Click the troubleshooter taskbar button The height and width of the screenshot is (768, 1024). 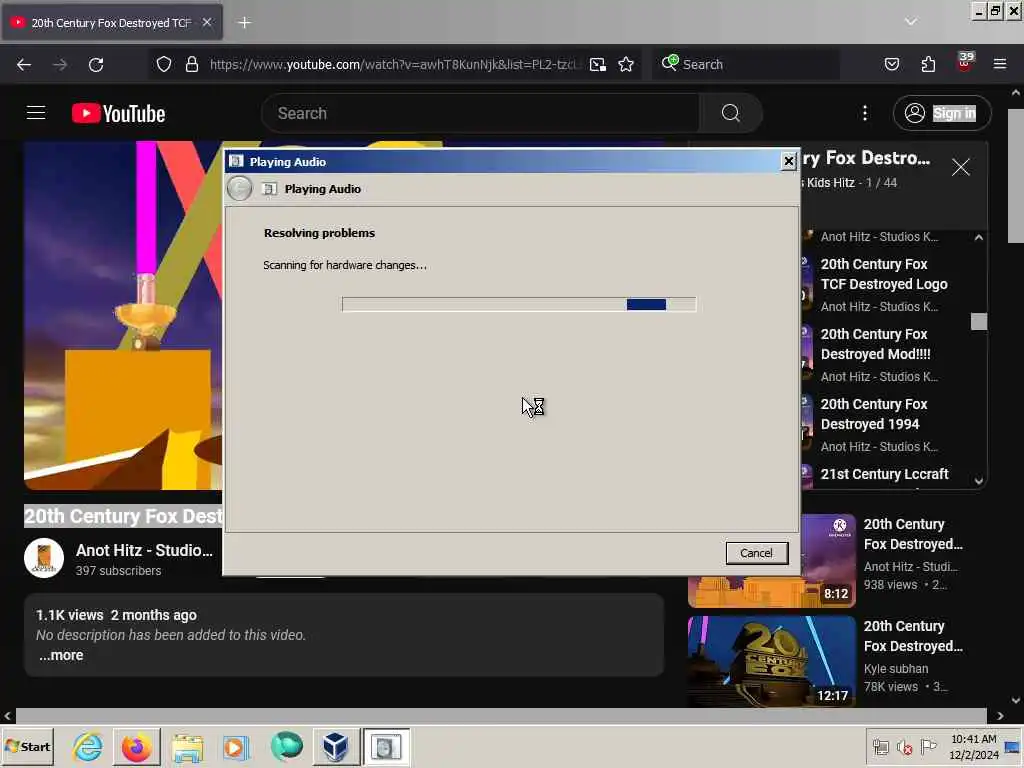click(x=387, y=747)
